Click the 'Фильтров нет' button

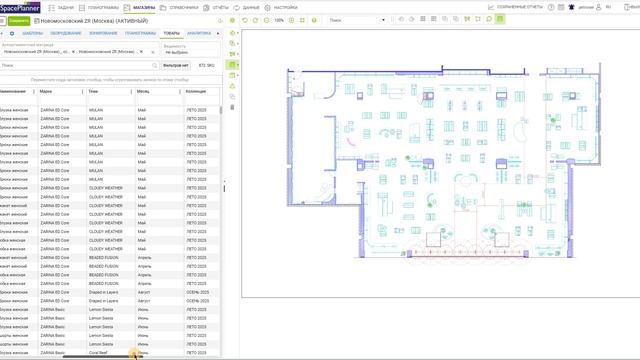tap(176, 65)
